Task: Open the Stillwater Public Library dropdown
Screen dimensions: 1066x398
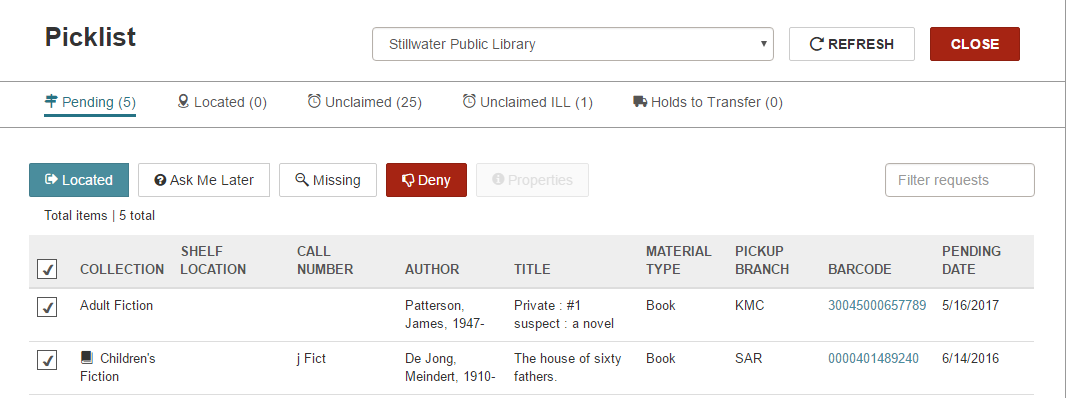Action: [x=572, y=44]
